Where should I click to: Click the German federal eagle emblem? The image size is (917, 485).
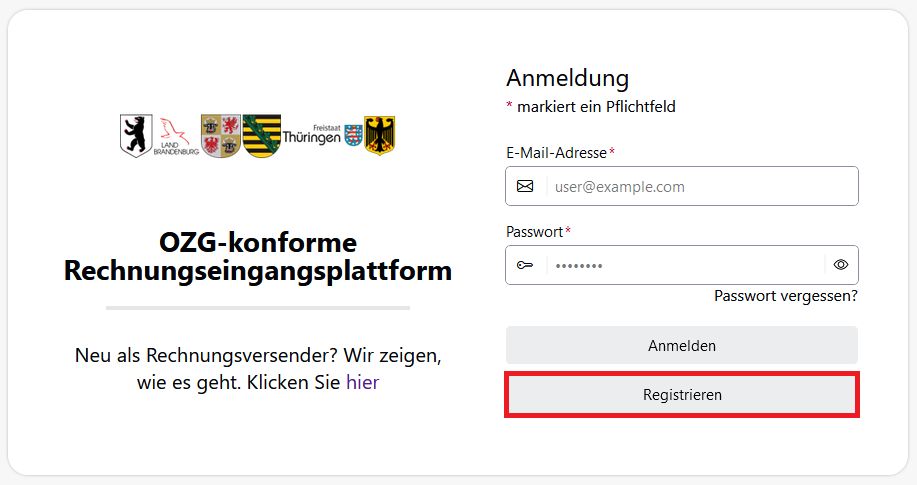point(380,135)
